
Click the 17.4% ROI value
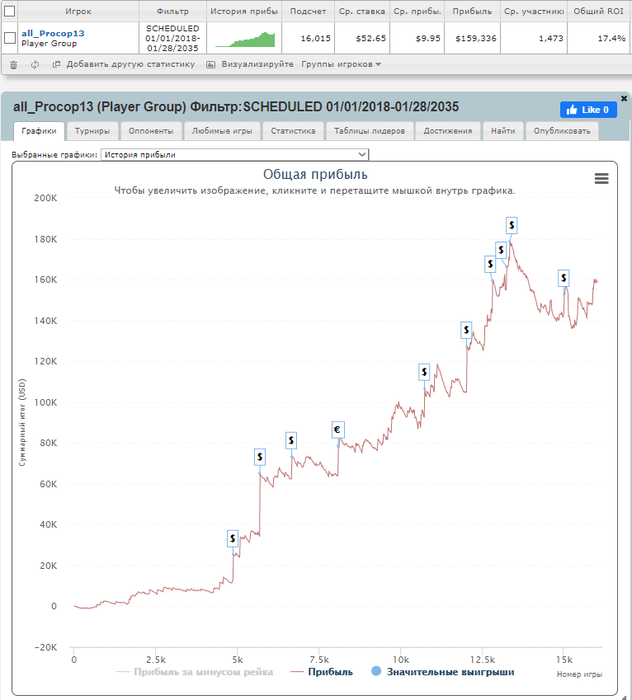(611, 38)
